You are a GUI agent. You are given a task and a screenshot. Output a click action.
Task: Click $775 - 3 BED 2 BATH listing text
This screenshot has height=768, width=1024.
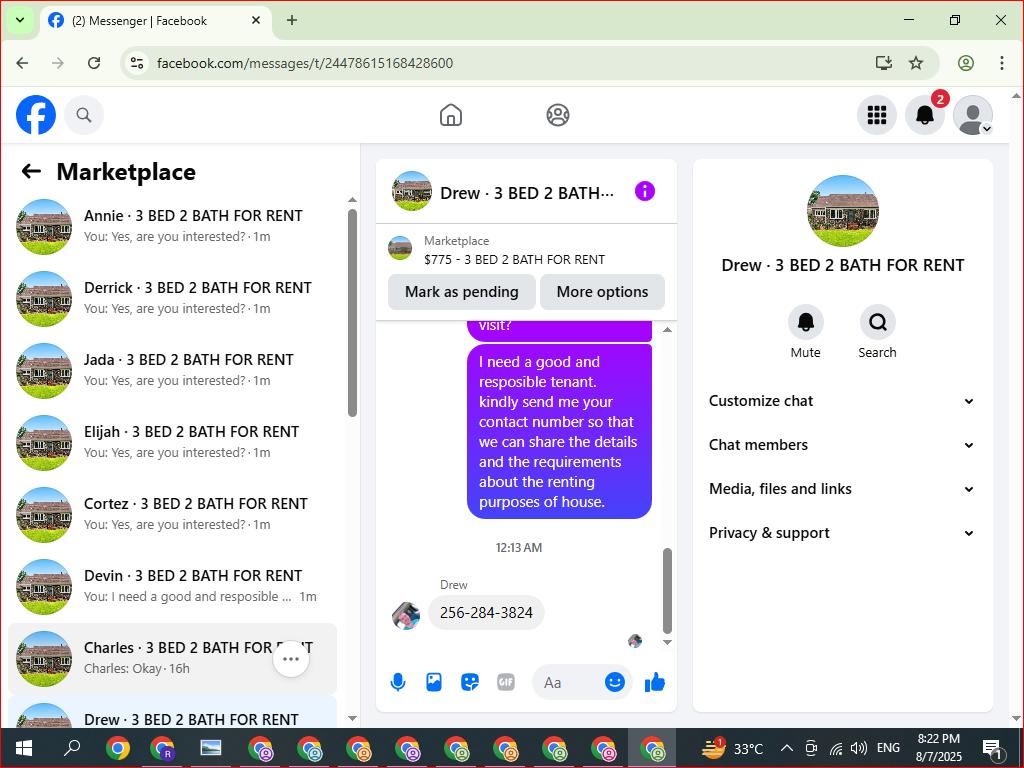click(514, 259)
